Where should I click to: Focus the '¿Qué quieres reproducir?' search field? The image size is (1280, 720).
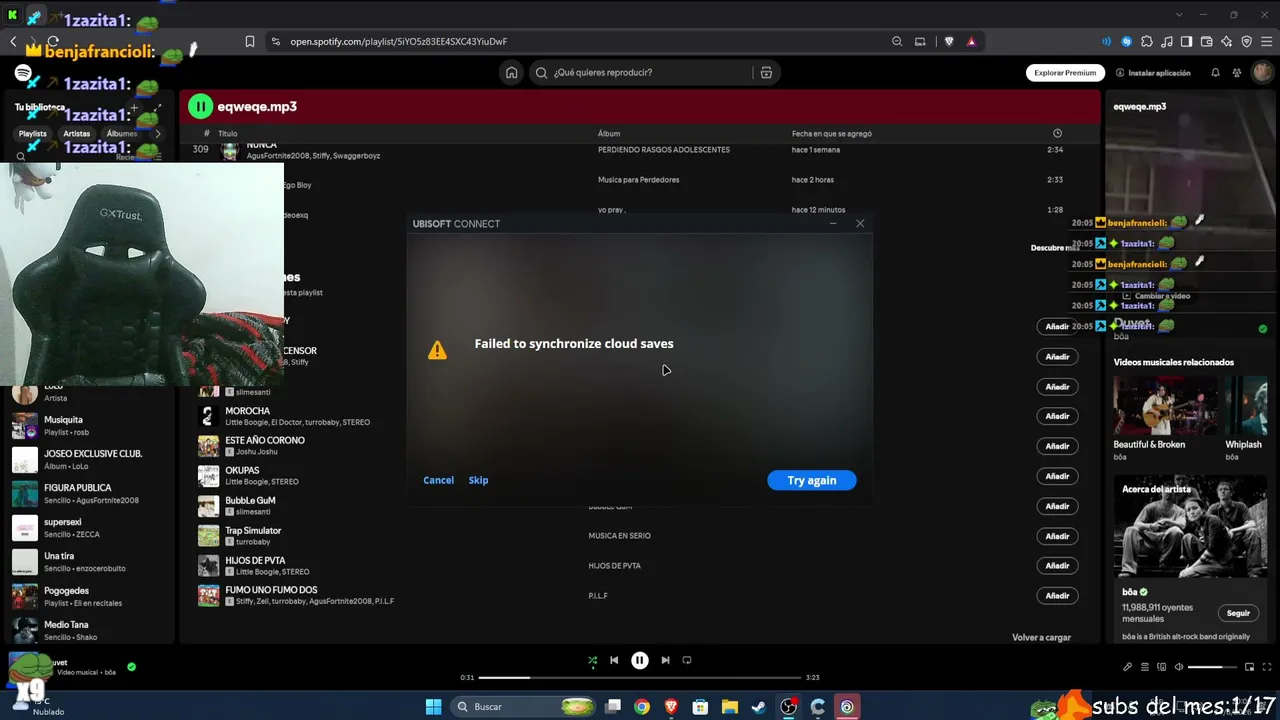652,72
